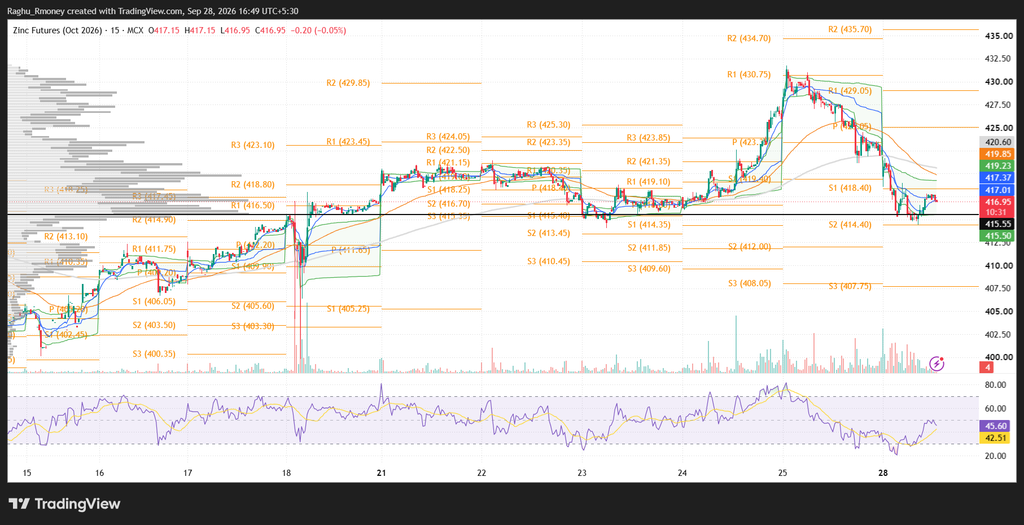This screenshot has height=525, width=1024.
Task: Click the MCX exchange label in header
Action: tap(136, 31)
